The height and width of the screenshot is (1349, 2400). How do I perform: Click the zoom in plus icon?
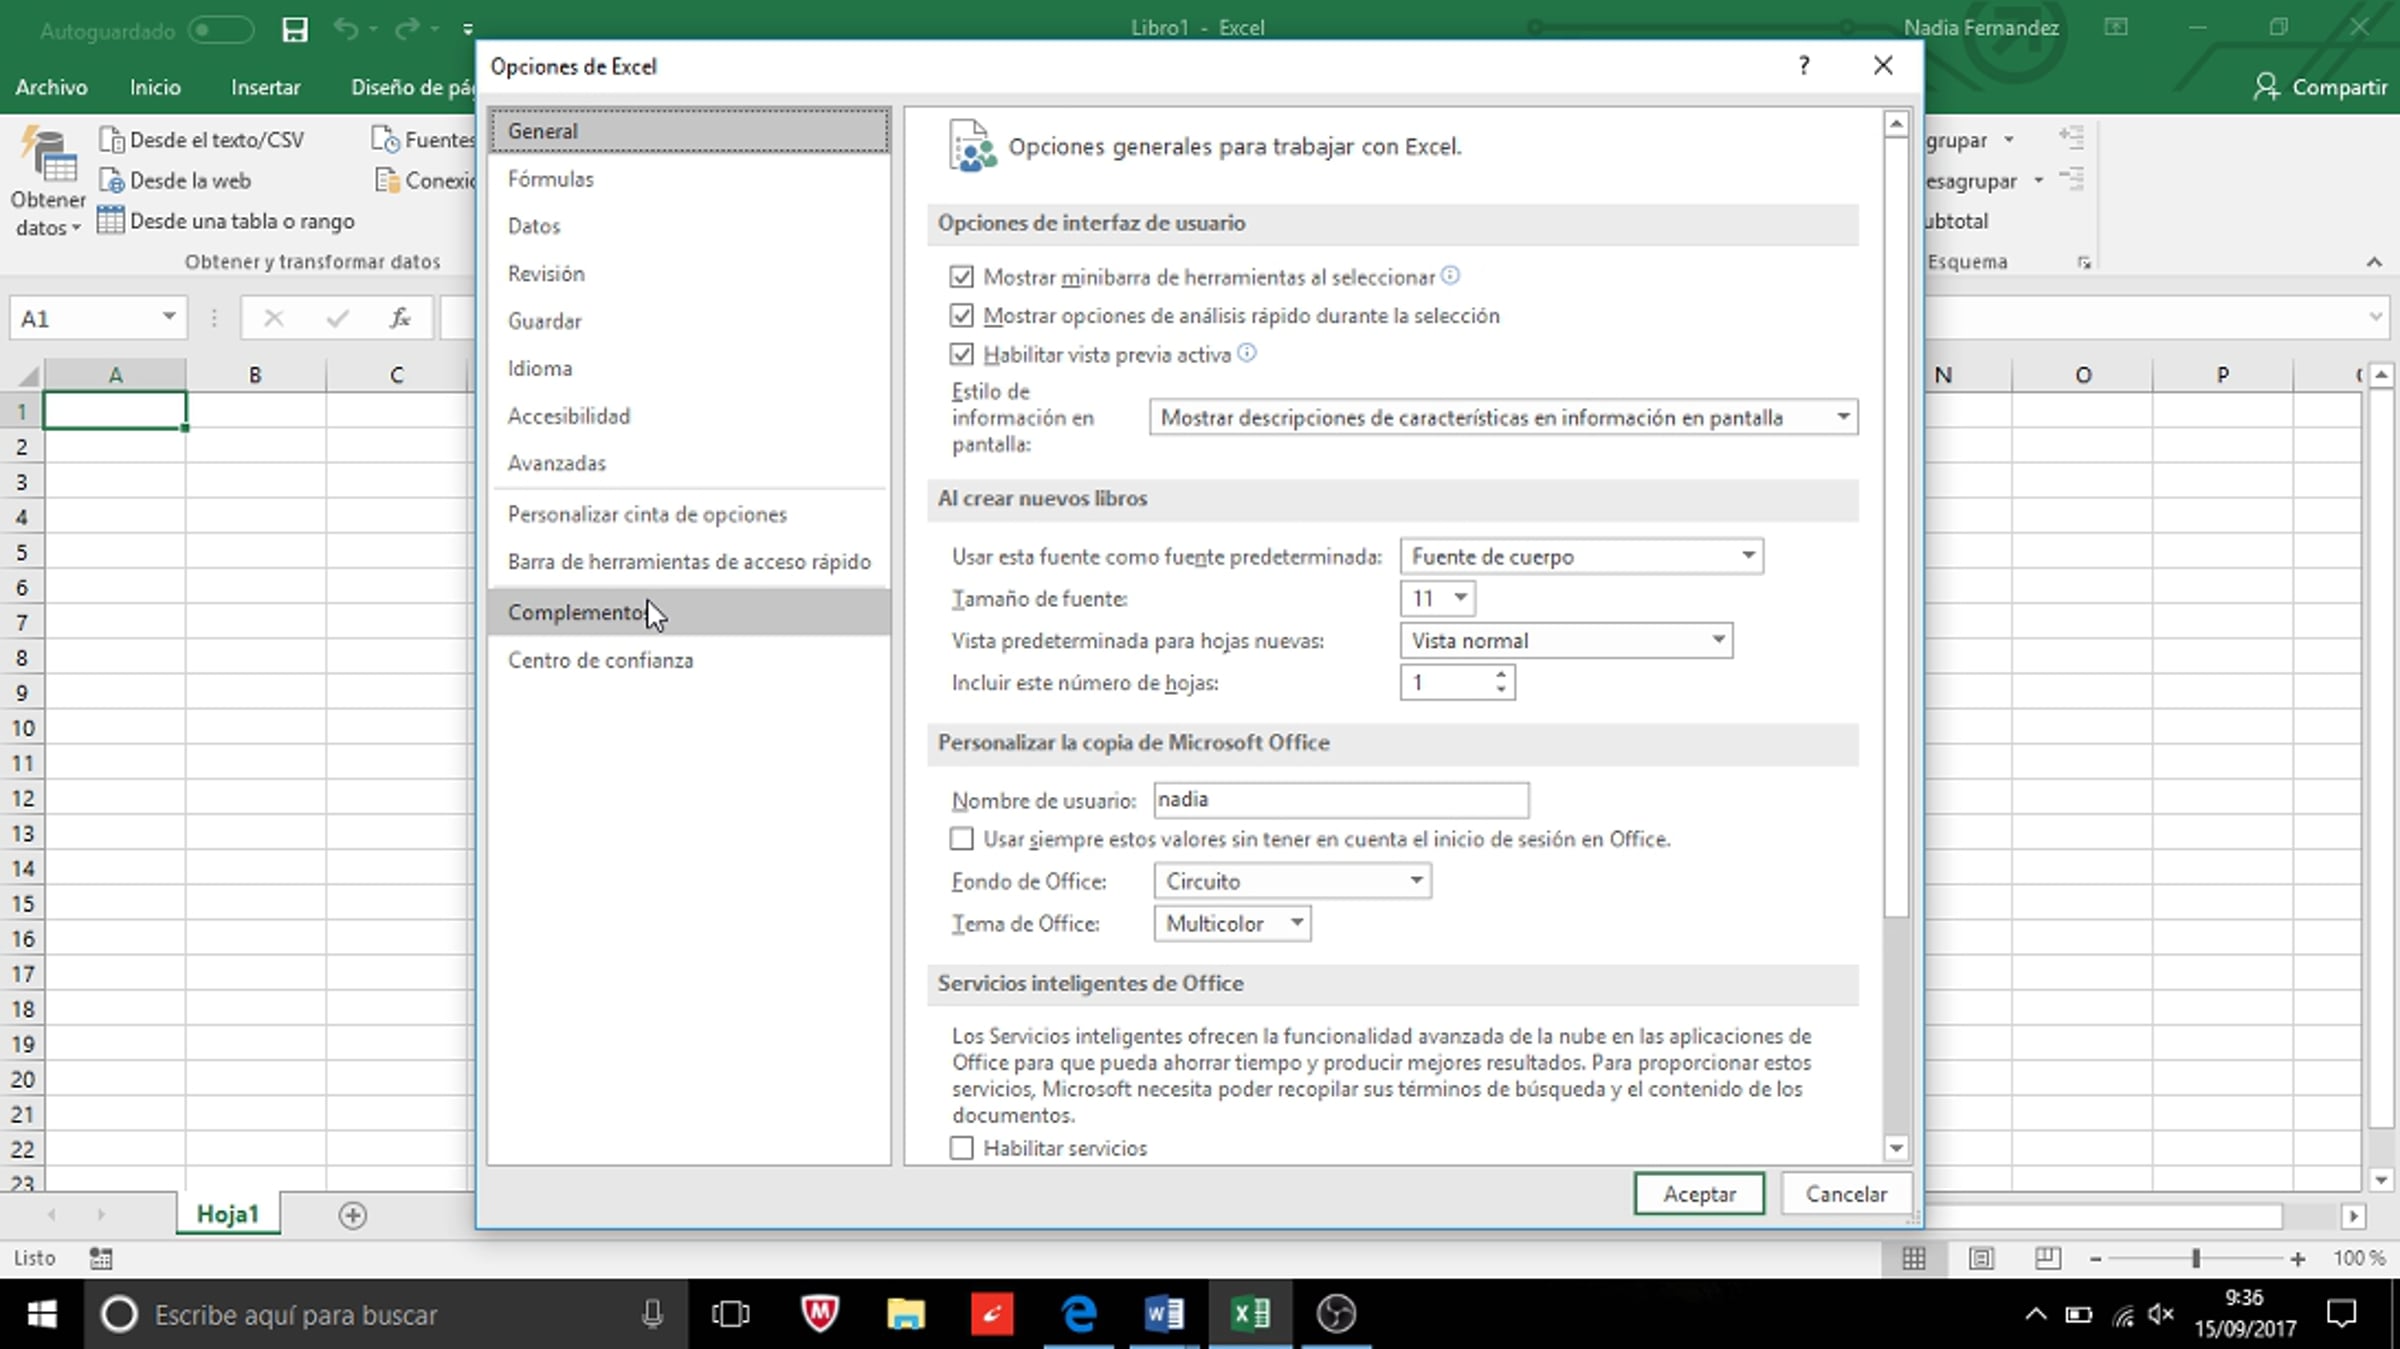click(2298, 1259)
